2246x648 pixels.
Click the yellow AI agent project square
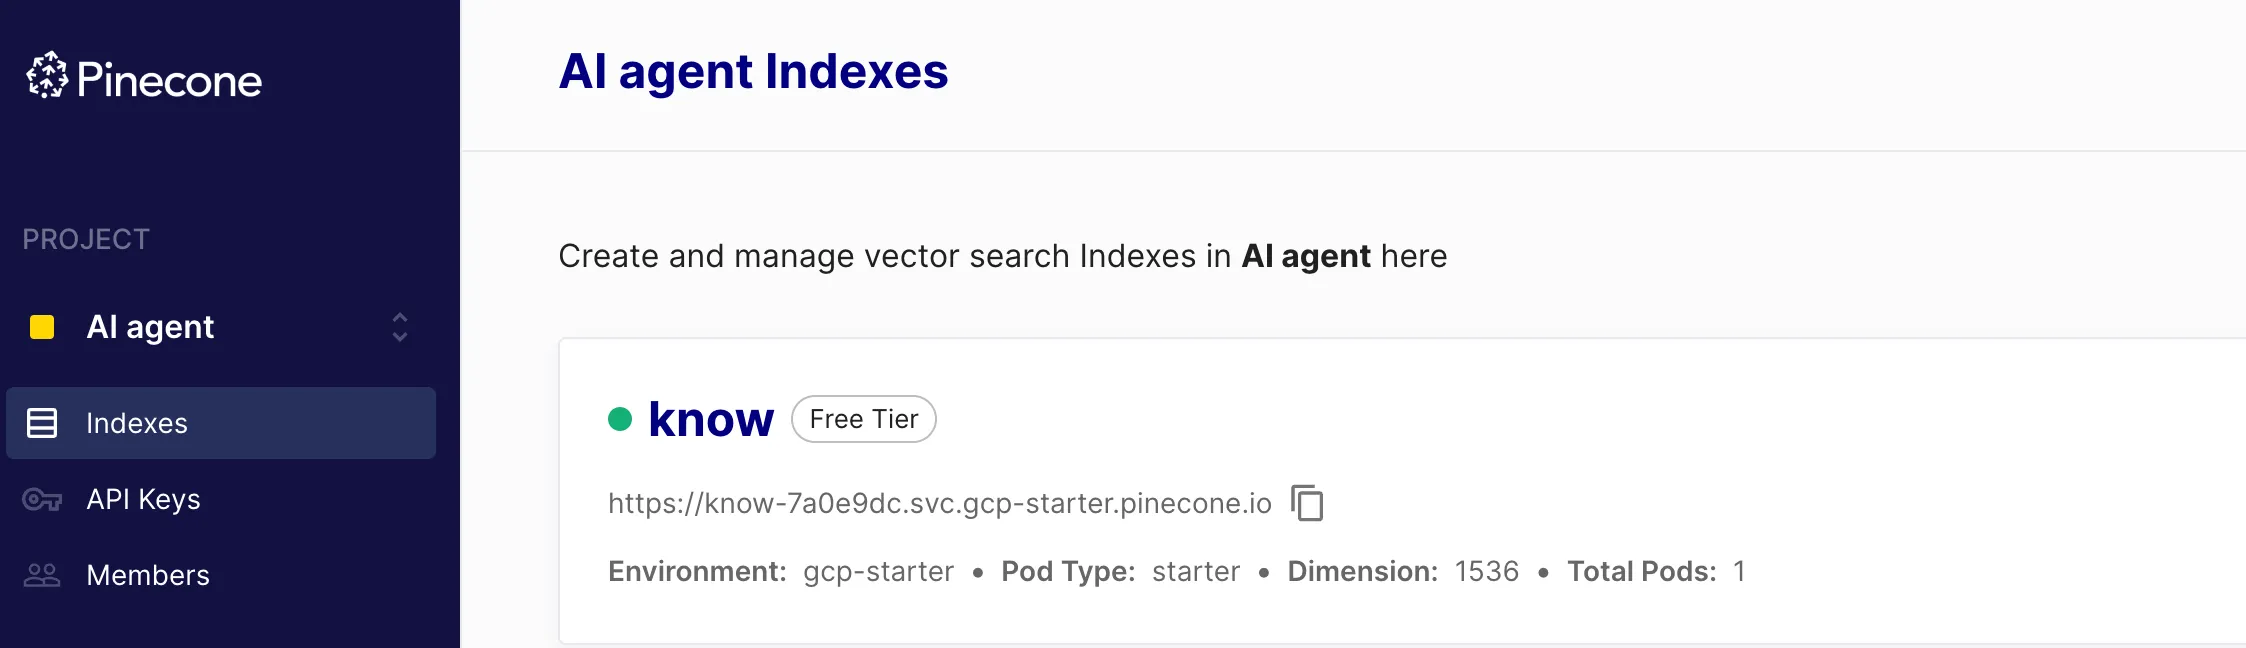[42, 327]
